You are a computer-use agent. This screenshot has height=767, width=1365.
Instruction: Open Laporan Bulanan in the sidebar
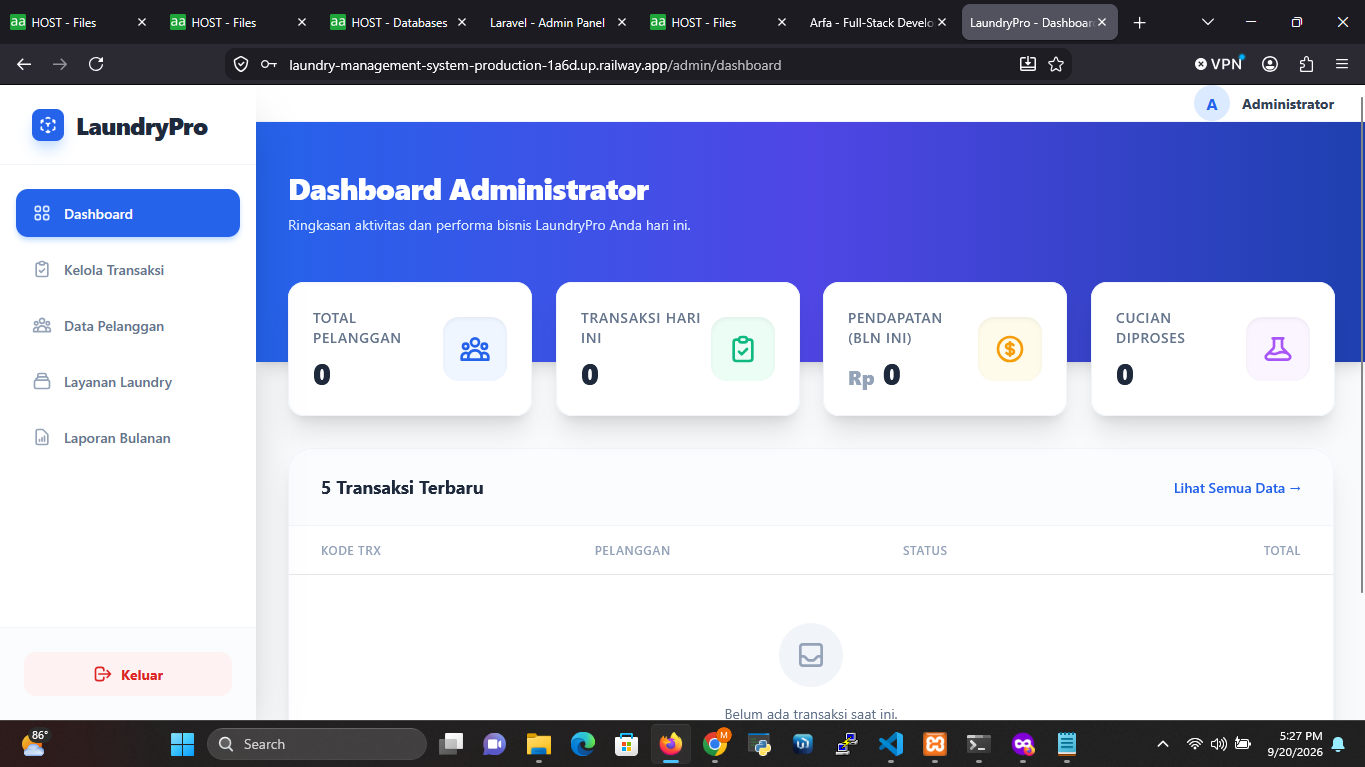tap(128, 438)
